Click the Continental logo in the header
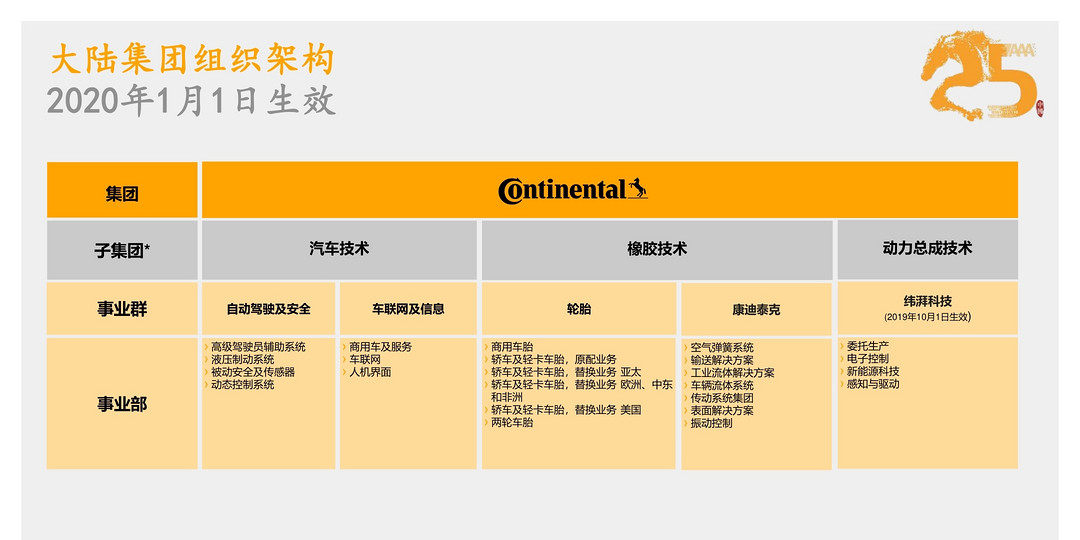The width and height of the screenshot is (1080, 540). [572, 189]
